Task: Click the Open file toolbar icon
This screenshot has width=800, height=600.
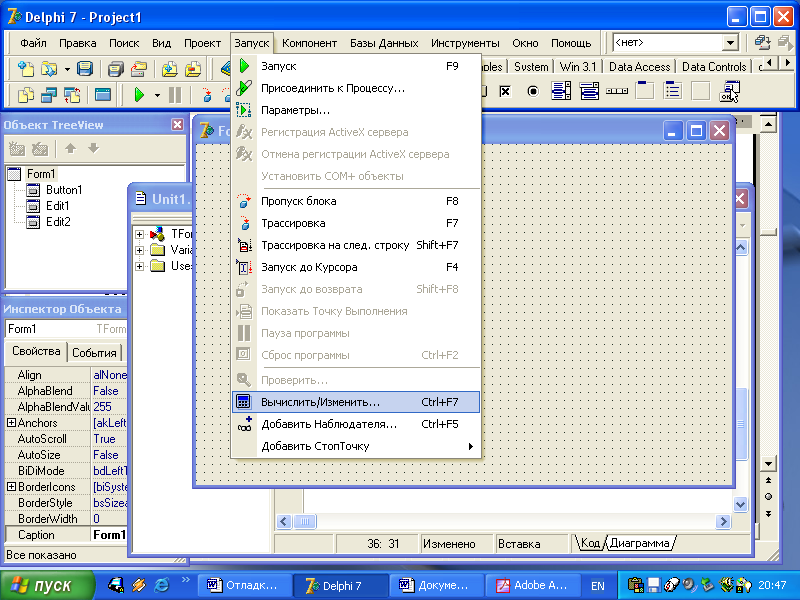Action: click(x=49, y=68)
